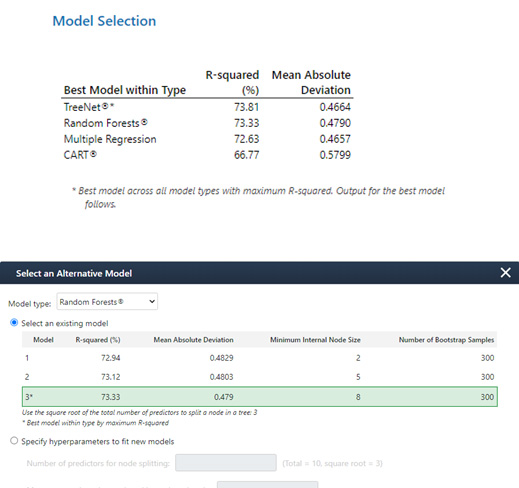This screenshot has width=519, height=488.
Task: Click the square root predictors note text
Action: point(139,412)
